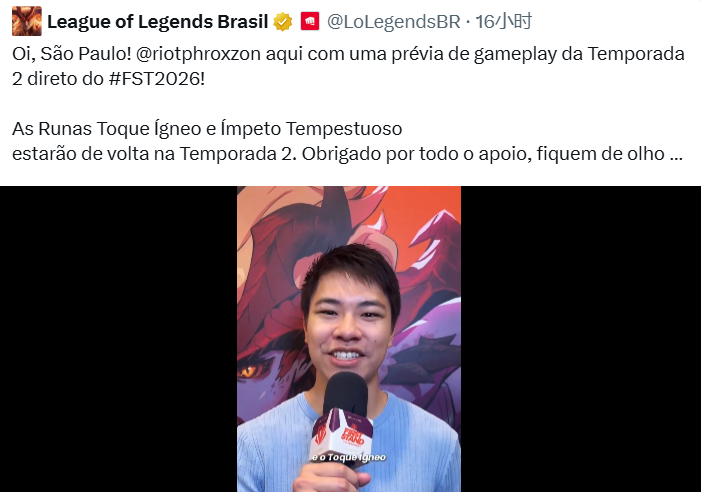Click the gold verified badge
Screen dimensions: 701x492
(283, 21)
